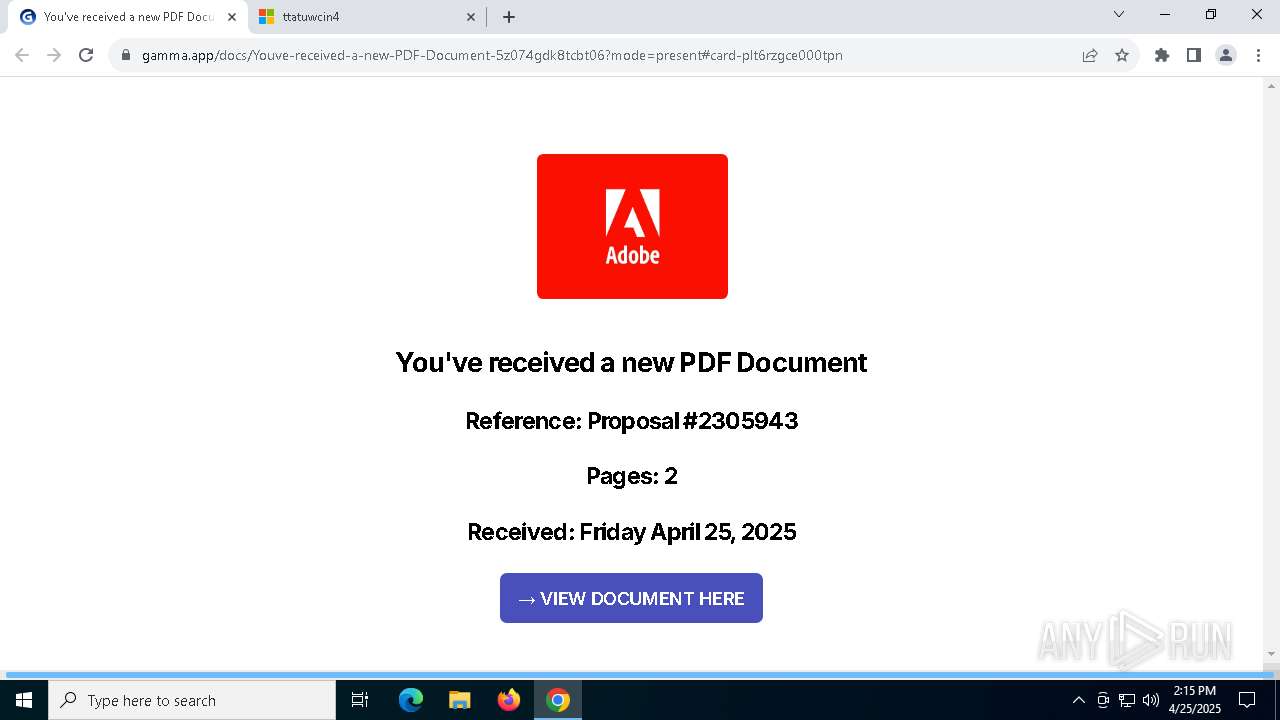Screen dimensions: 1280x720
Task: Show hidden system tray icons
Action: [1078, 700]
